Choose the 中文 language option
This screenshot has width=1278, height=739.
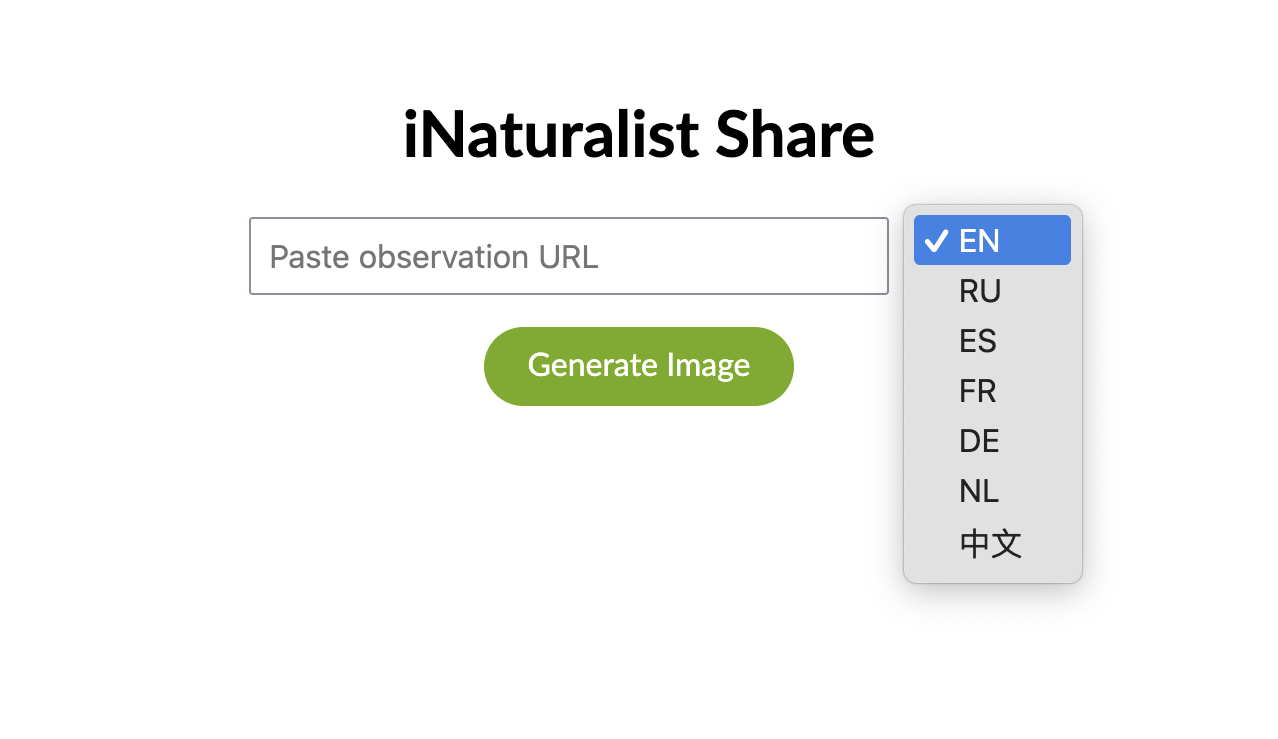click(x=990, y=544)
